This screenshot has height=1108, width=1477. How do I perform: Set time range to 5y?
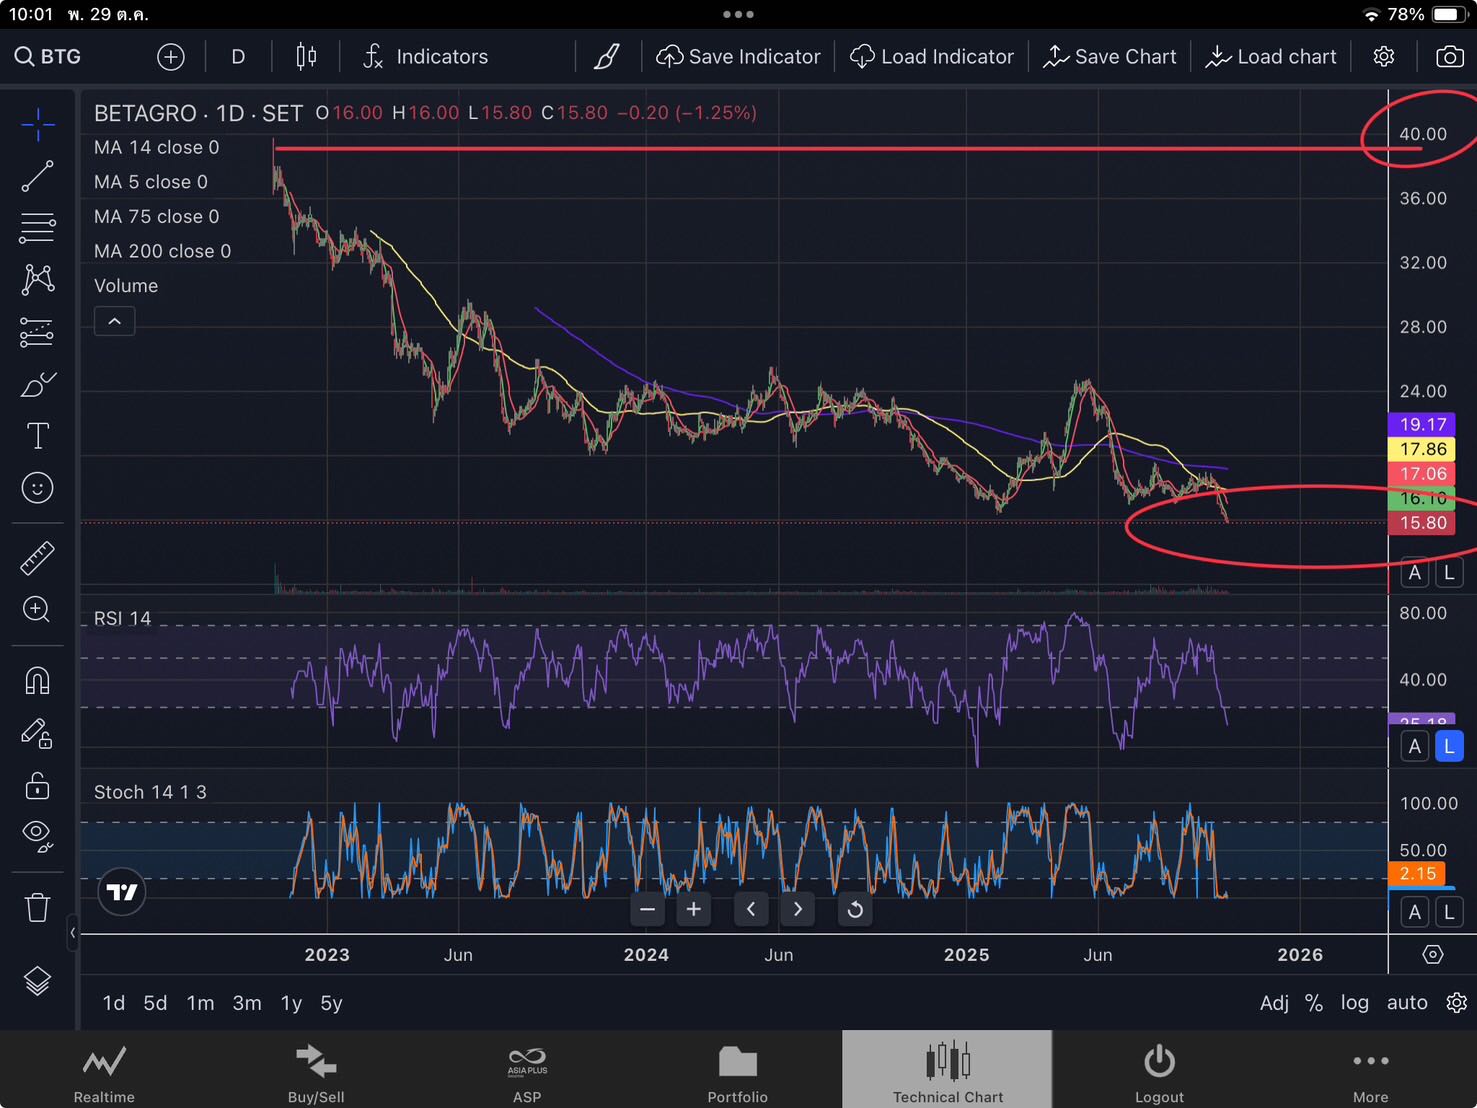click(x=331, y=1003)
